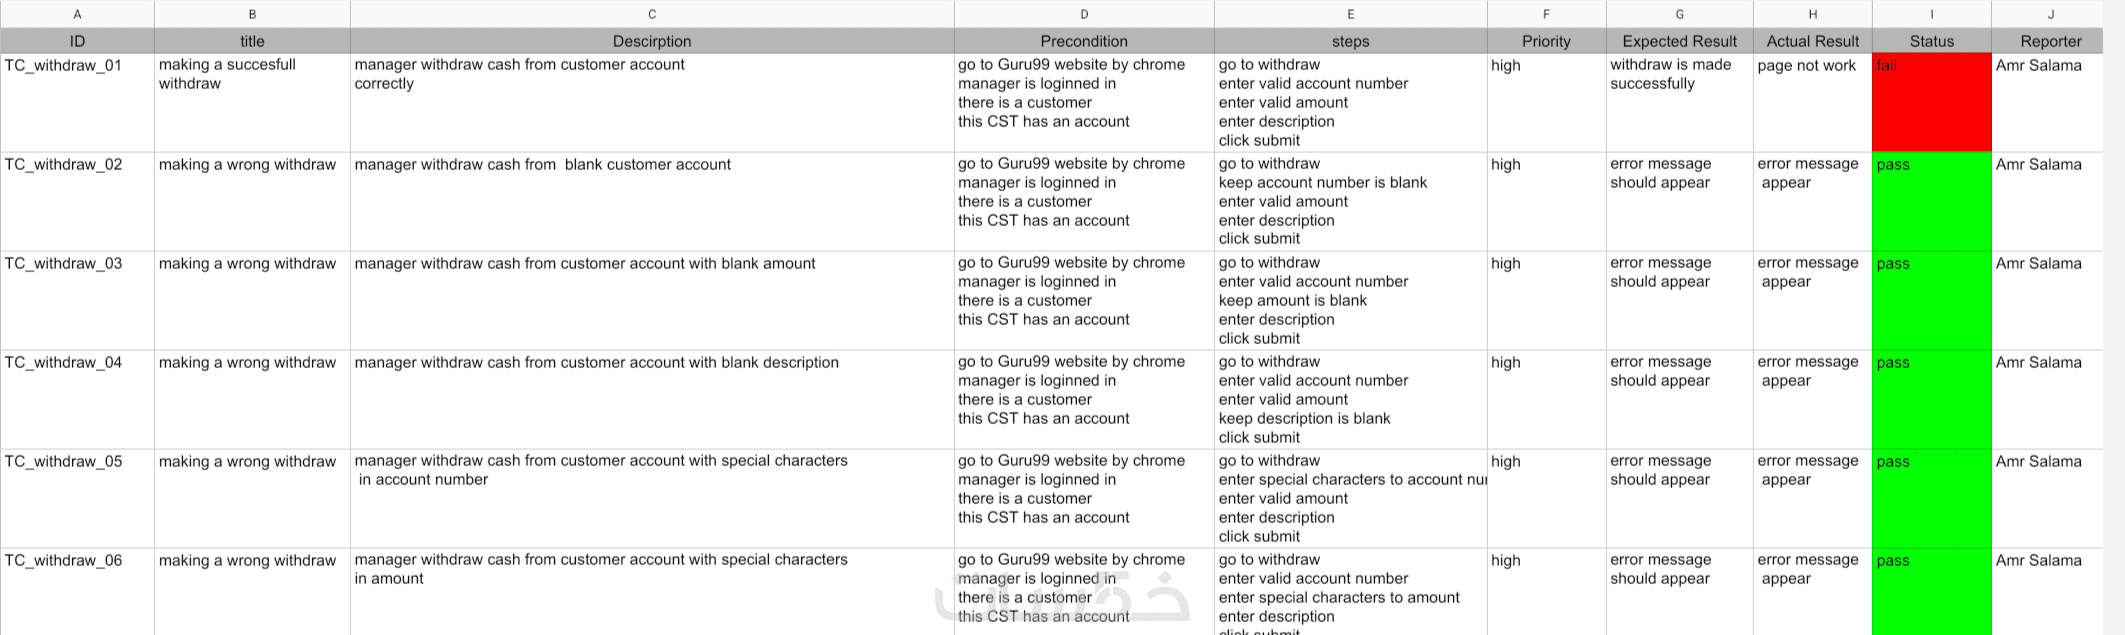The width and height of the screenshot is (2125, 635).
Task: Select "making a succesfull withdraw" title cell
Action: click(x=252, y=101)
